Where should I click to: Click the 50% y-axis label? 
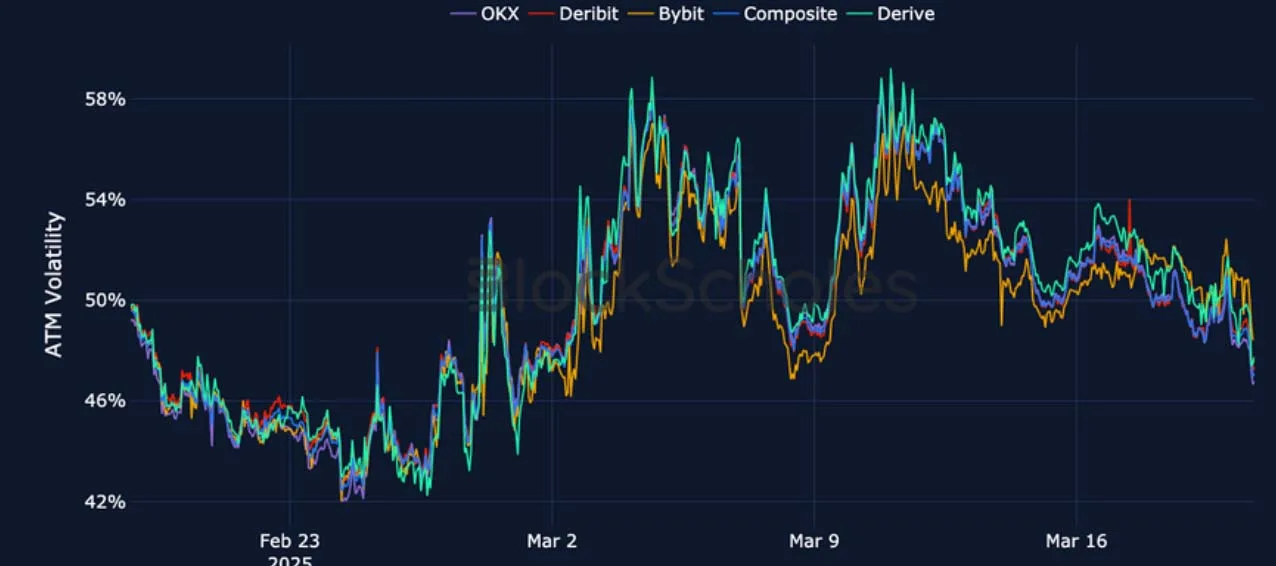click(105, 300)
